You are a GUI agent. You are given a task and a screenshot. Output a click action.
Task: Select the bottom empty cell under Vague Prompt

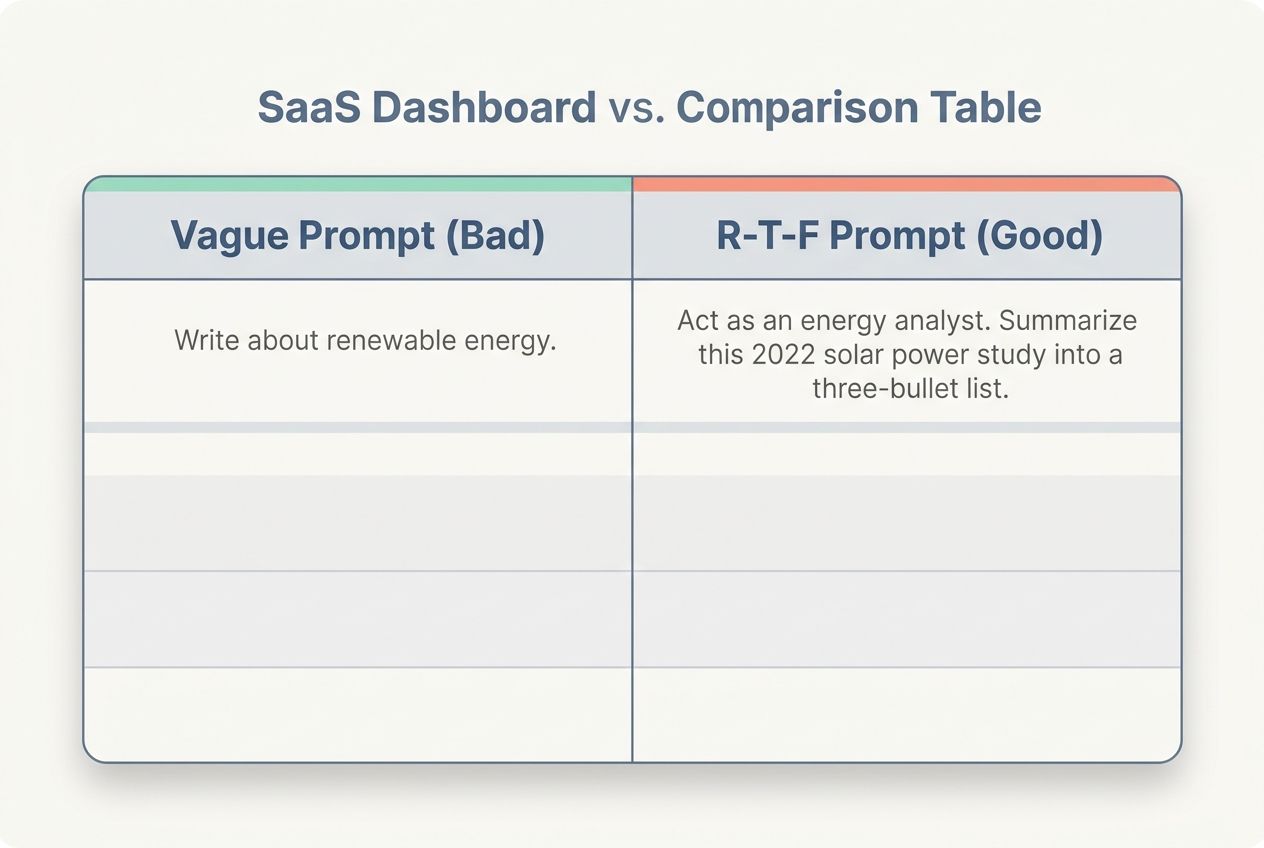(x=358, y=713)
